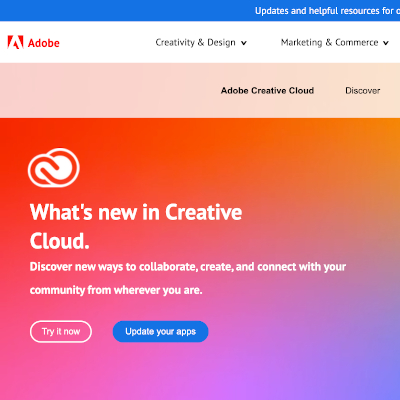The image size is (400, 400).
Task: Expand the Creativity & Design chevron
Action: (x=244, y=43)
